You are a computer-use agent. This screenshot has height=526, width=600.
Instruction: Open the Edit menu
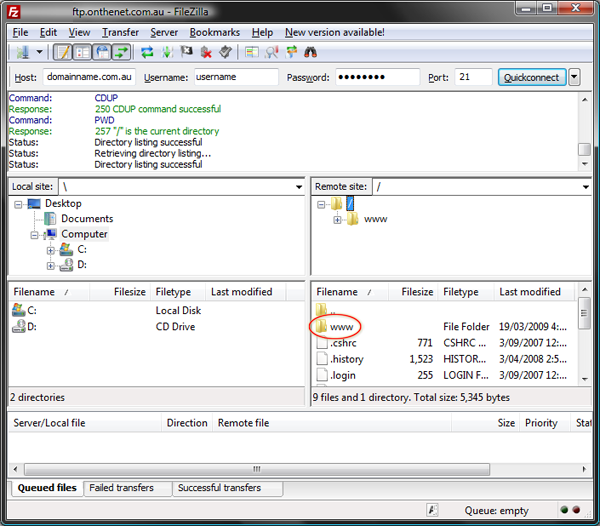(48, 33)
